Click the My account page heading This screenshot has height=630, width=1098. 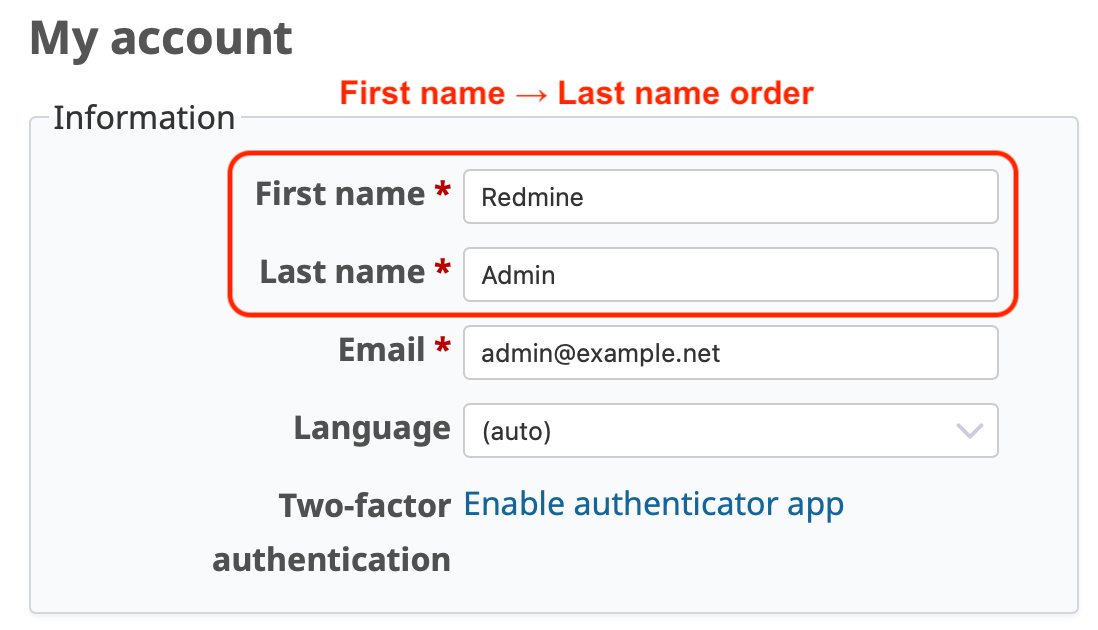pos(161,38)
